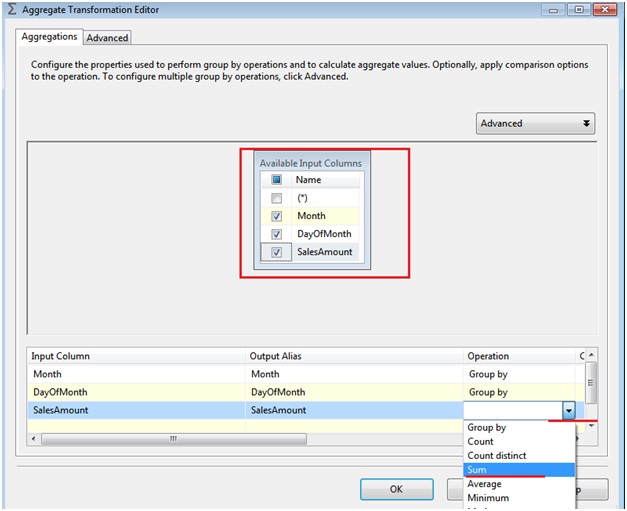The width and height of the screenshot is (627, 511).
Task: Close the Aggregate Transformation Editor window
Action: pos(605,10)
